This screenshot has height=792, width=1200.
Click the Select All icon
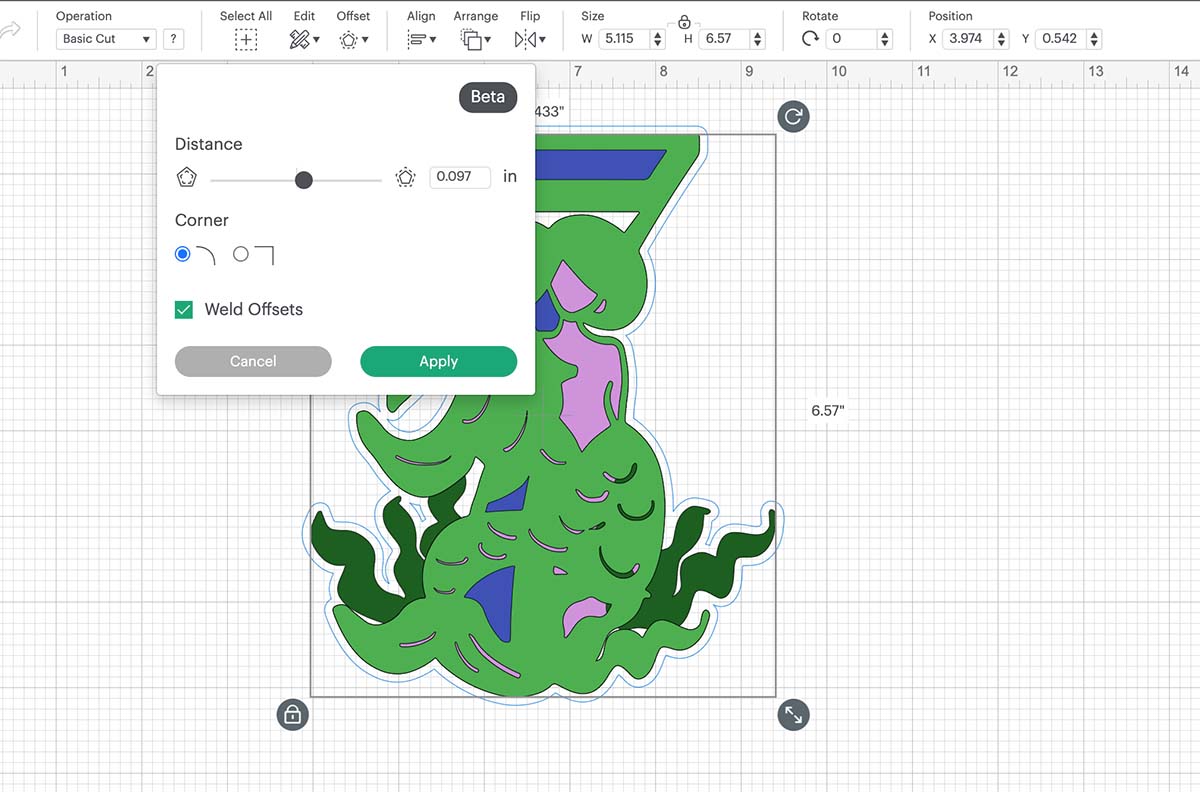point(245,40)
